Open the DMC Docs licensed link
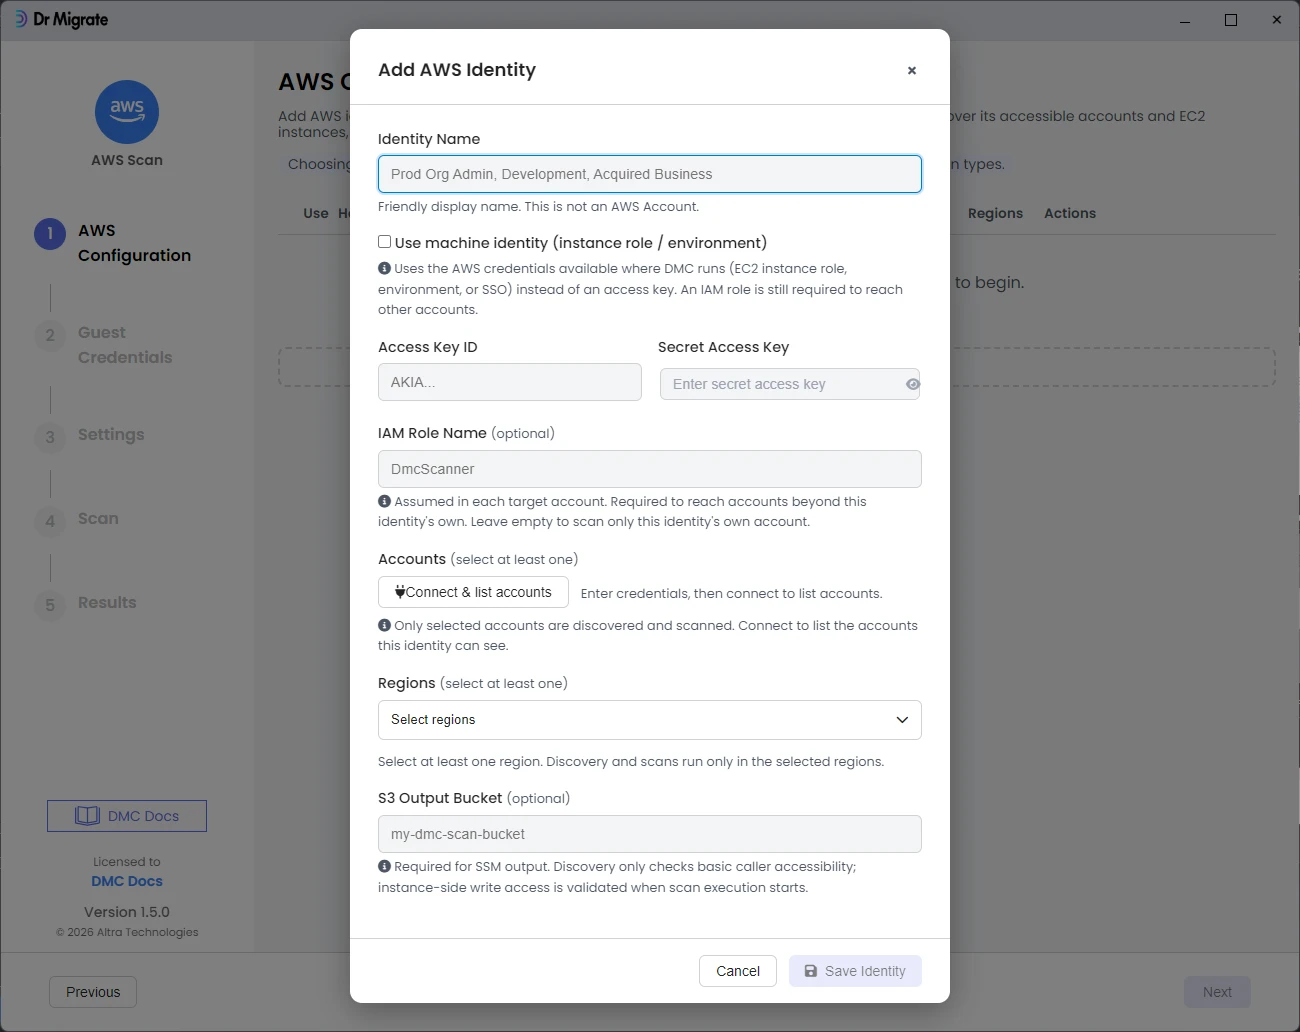Viewport: 1300px width, 1032px height. 127,881
